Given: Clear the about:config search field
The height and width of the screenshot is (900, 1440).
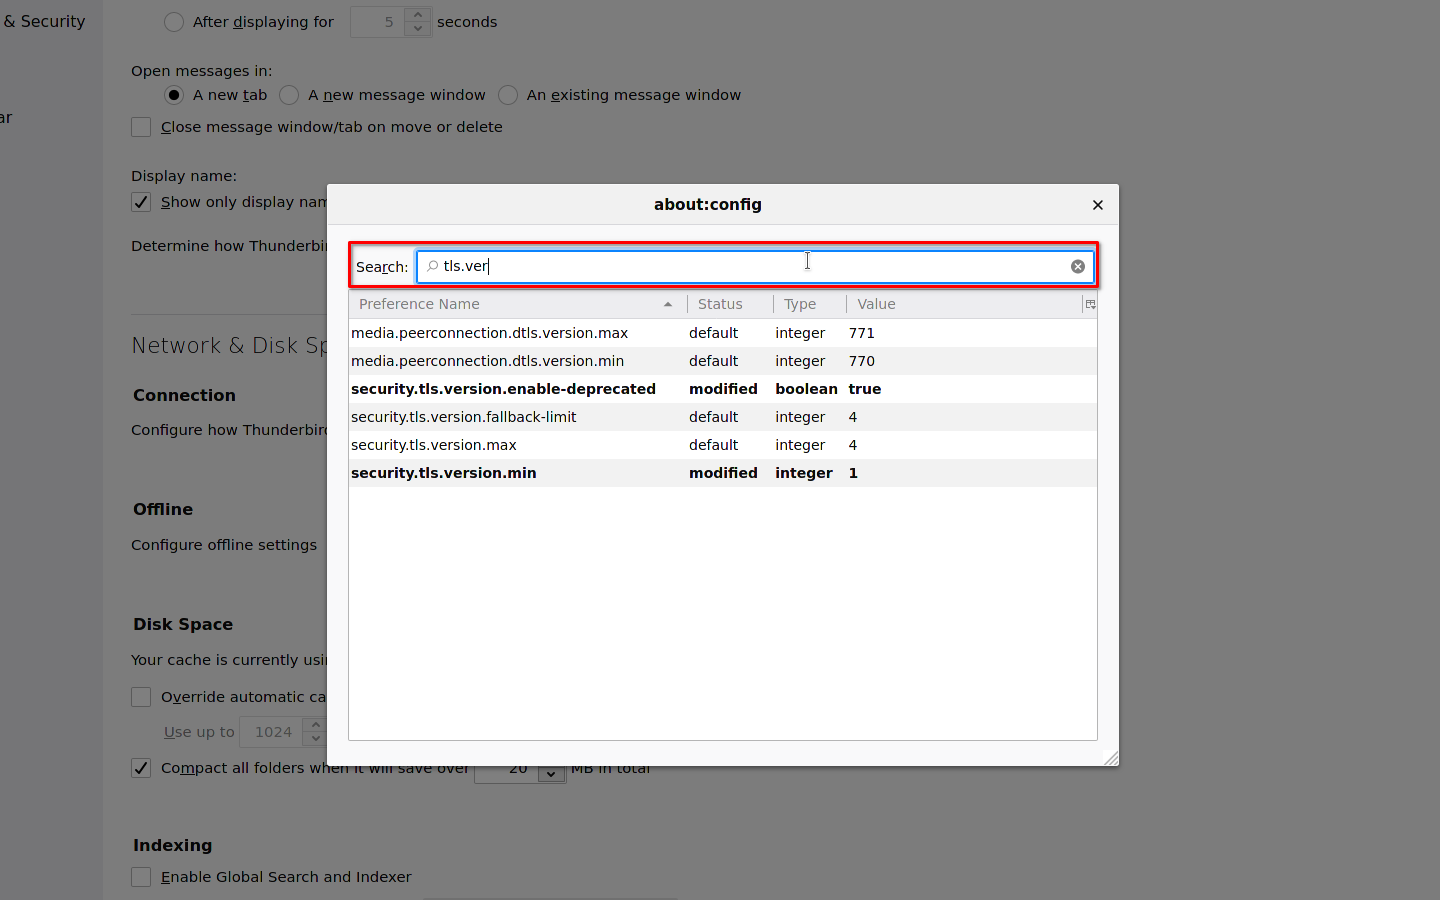Looking at the screenshot, I should [x=1077, y=266].
